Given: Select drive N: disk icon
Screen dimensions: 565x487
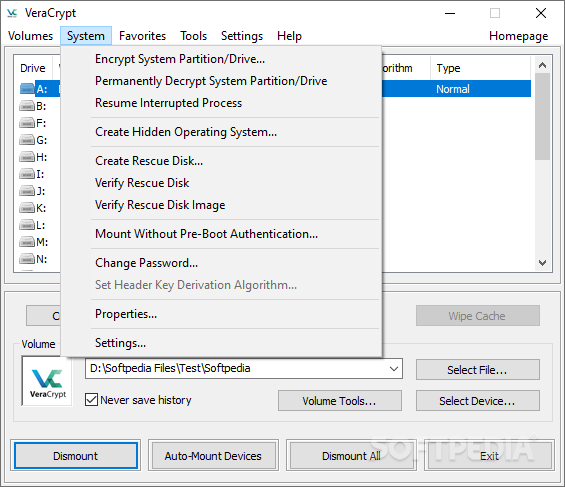Looking at the screenshot, I should (x=27, y=259).
